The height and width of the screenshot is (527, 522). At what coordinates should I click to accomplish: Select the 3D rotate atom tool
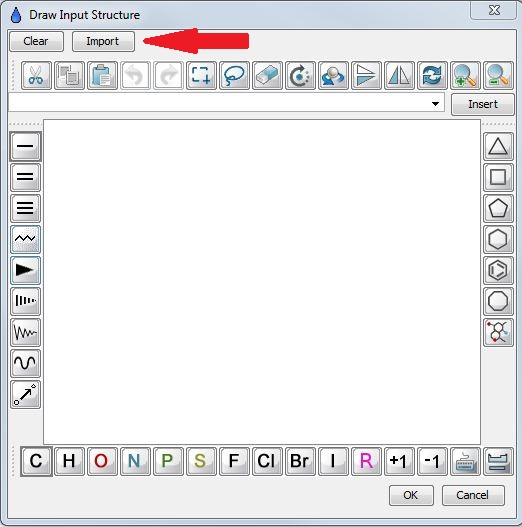coord(333,75)
